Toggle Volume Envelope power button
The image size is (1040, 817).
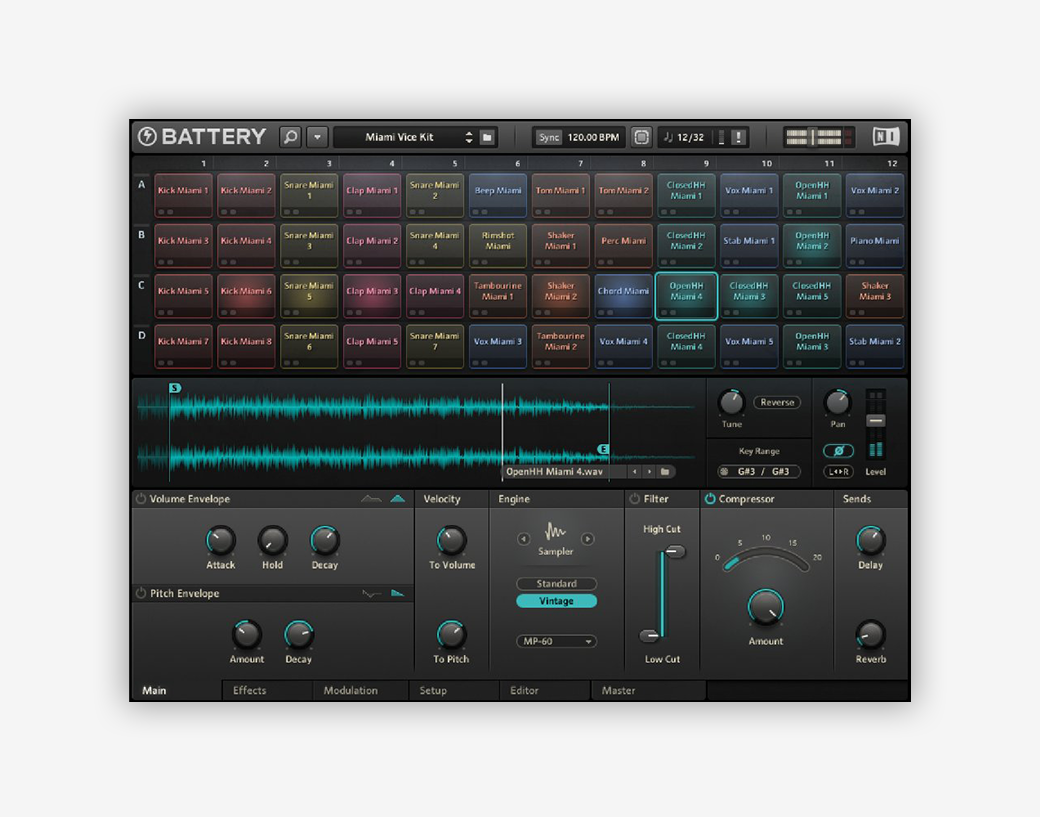point(141,499)
